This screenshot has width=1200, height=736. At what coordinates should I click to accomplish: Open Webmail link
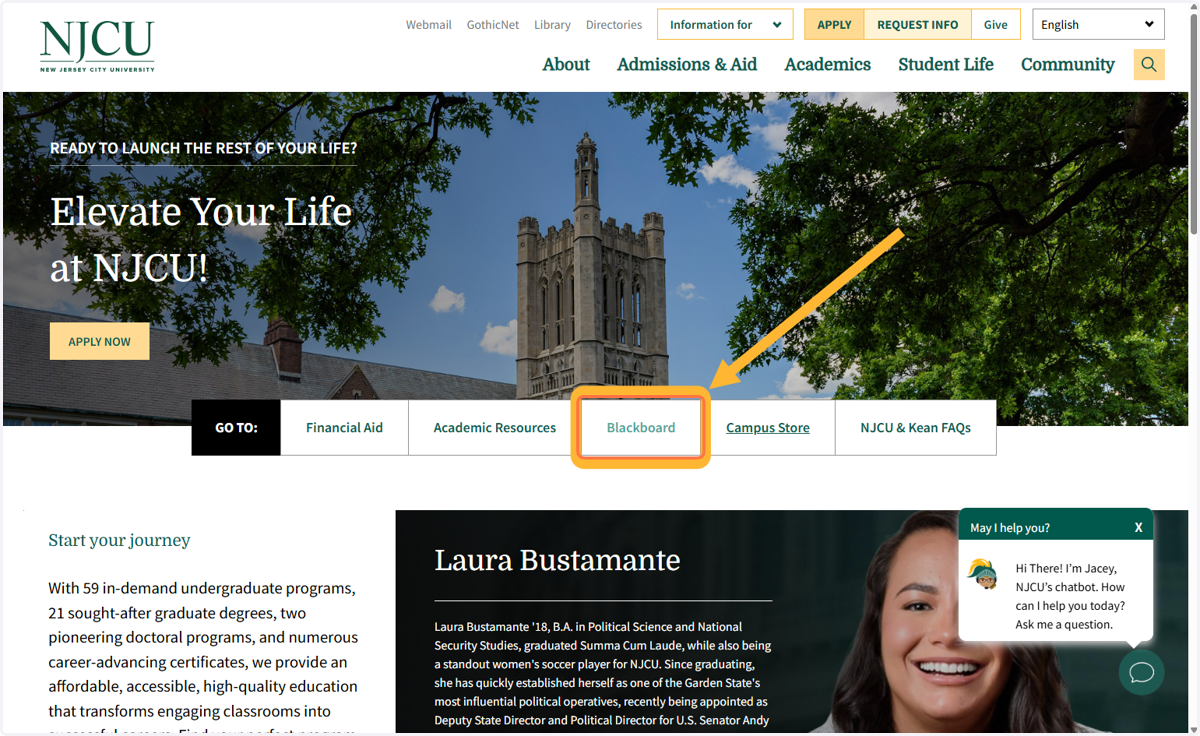429,25
